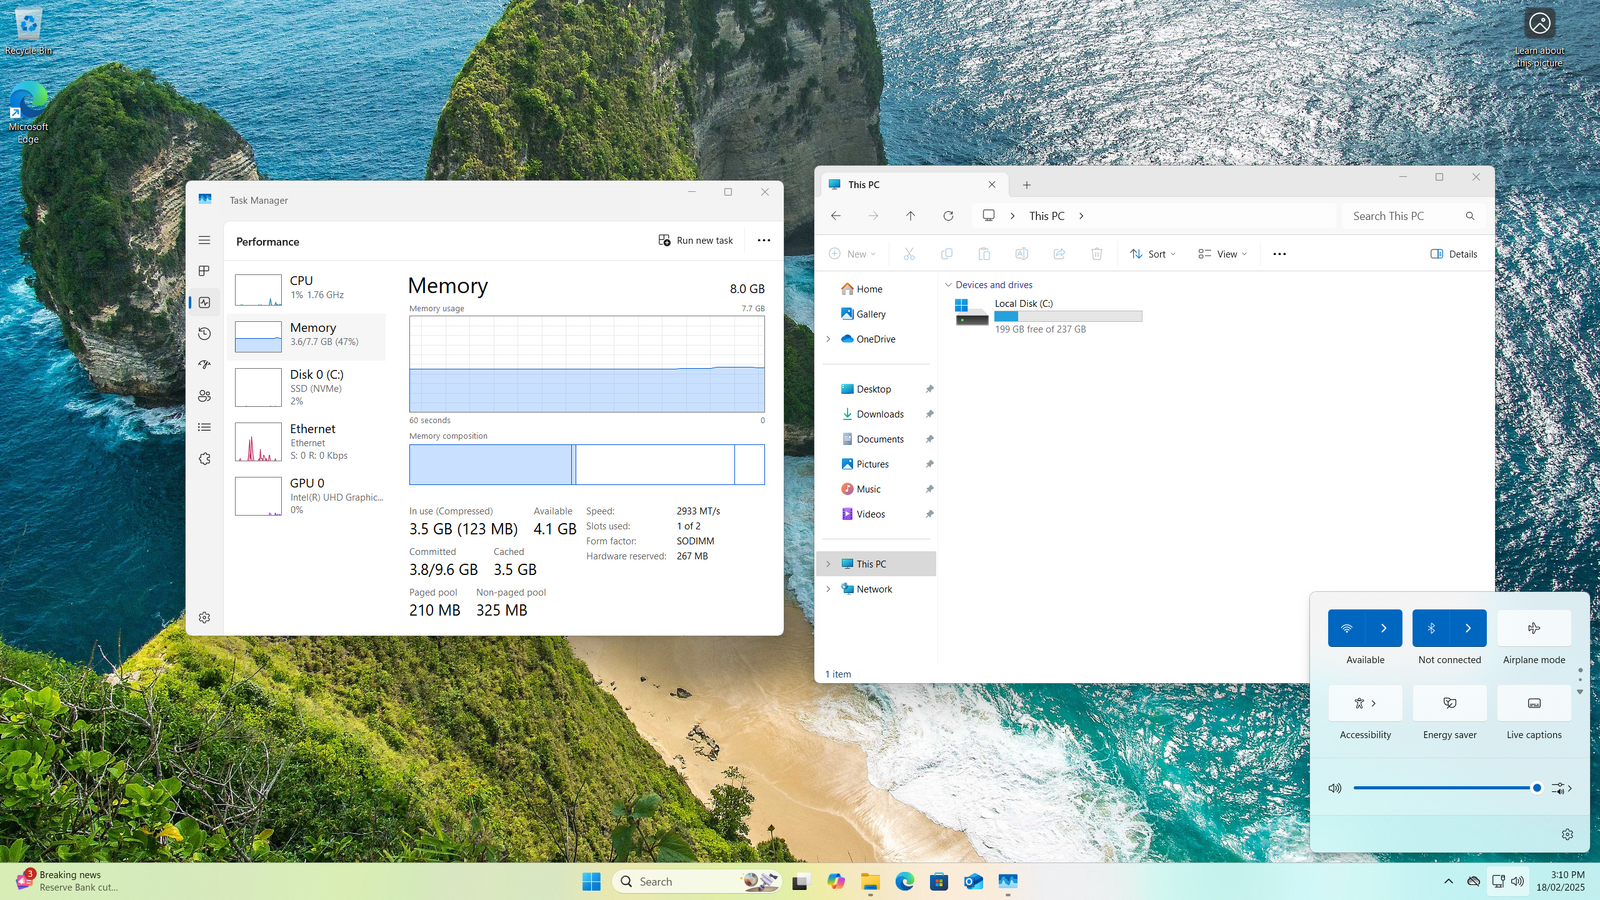
Task: Select Disk 0 (C:) performance item
Action: coord(306,387)
